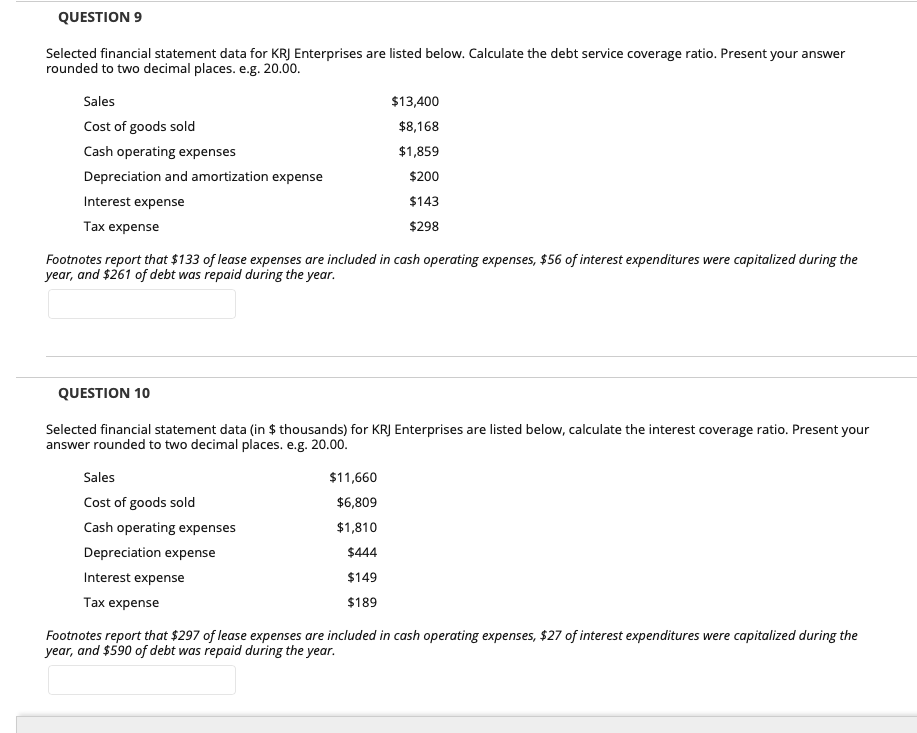Click the Question 9 footnotes text
The width and height of the screenshot is (917, 733).
click(450, 266)
